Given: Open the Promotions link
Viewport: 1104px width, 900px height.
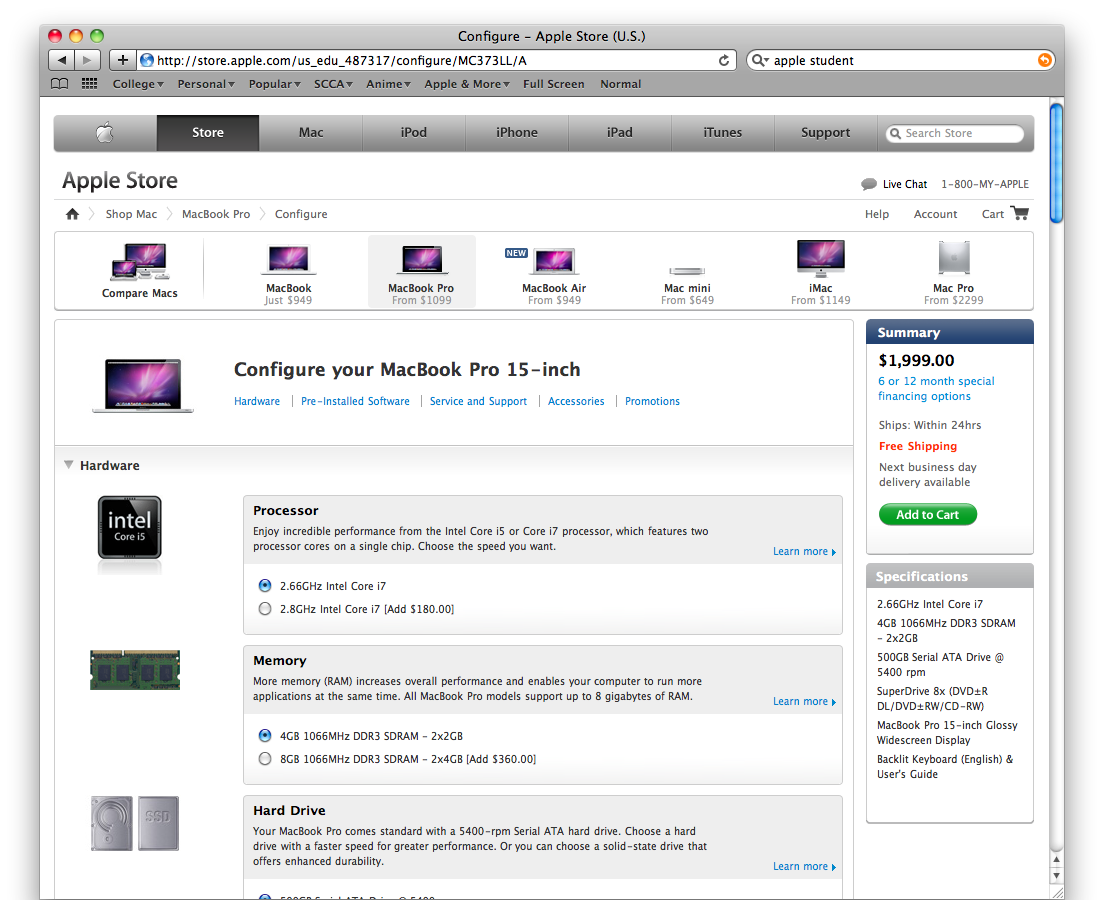Looking at the screenshot, I should point(652,401).
